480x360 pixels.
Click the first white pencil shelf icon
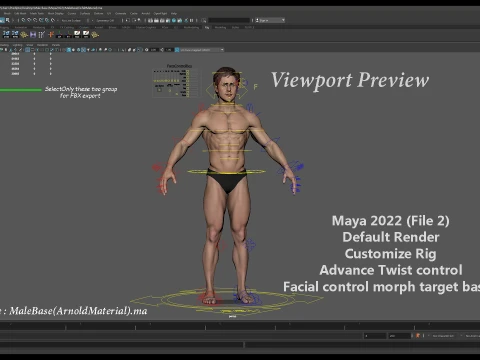pos(77,34)
